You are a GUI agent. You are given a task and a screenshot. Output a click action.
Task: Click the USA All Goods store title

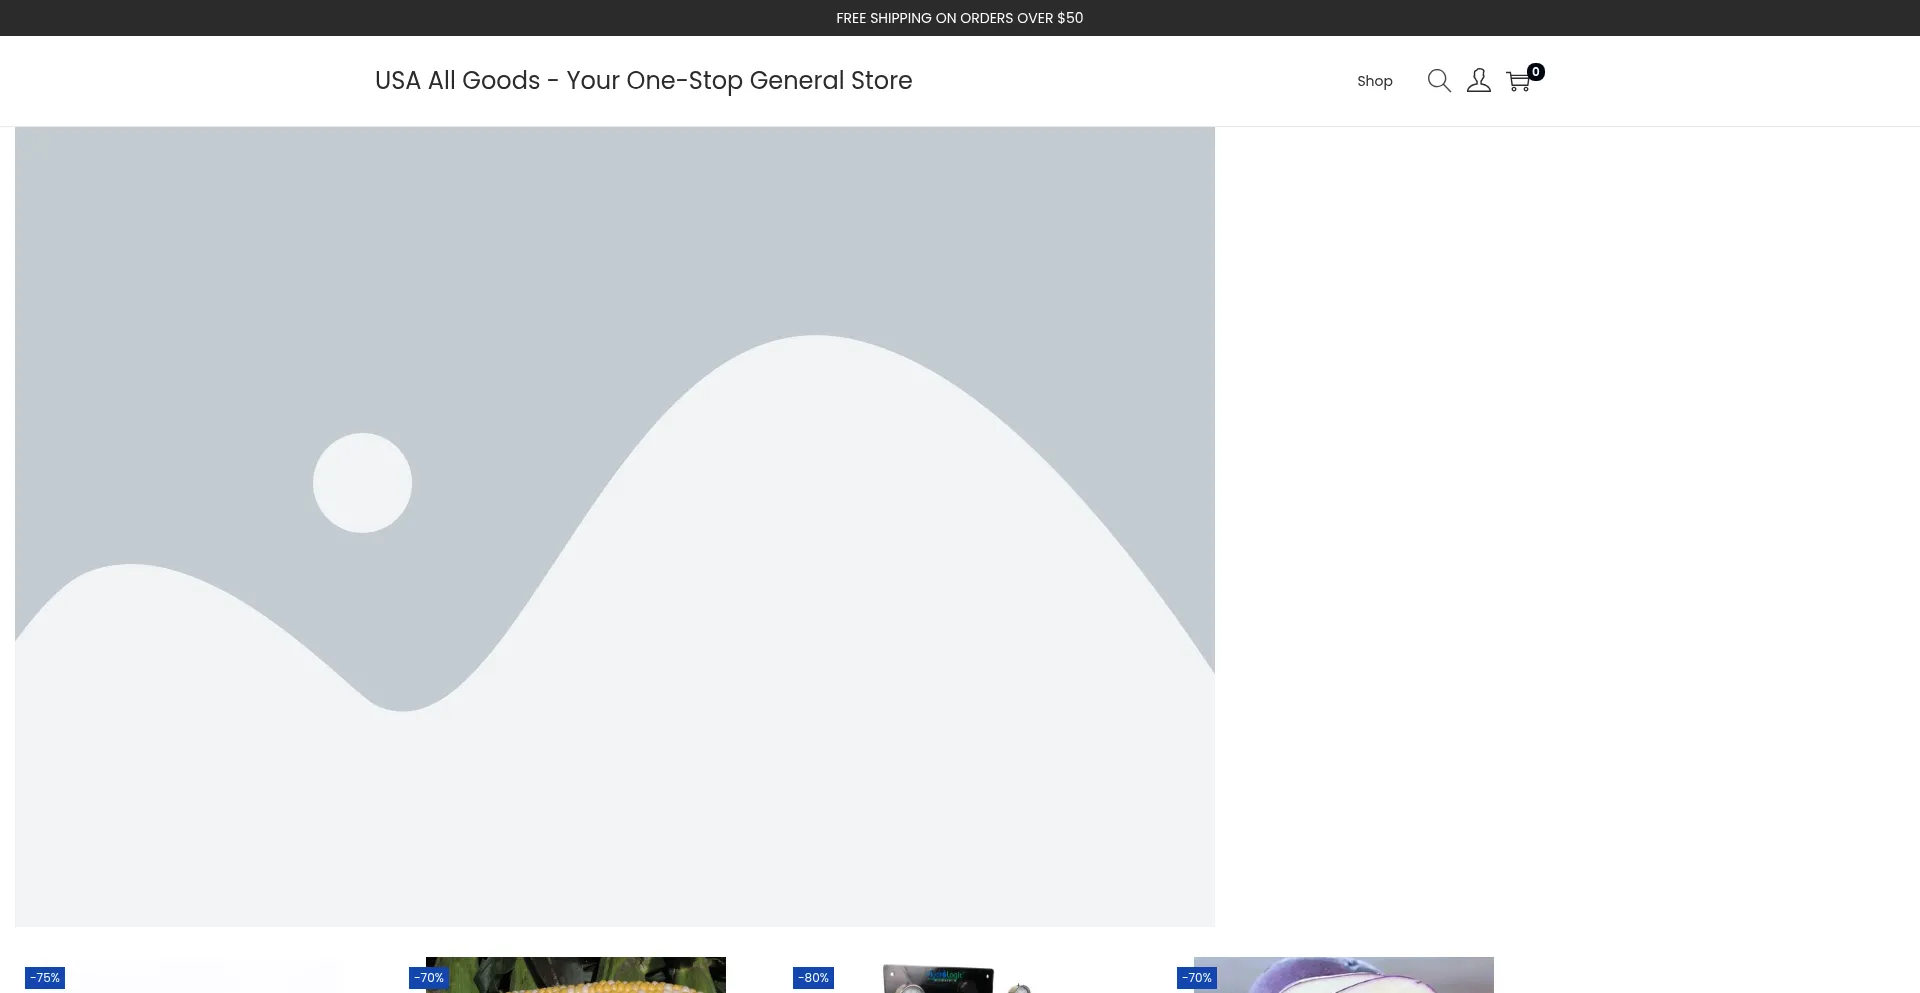pyautogui.click(x=644, y=80)
